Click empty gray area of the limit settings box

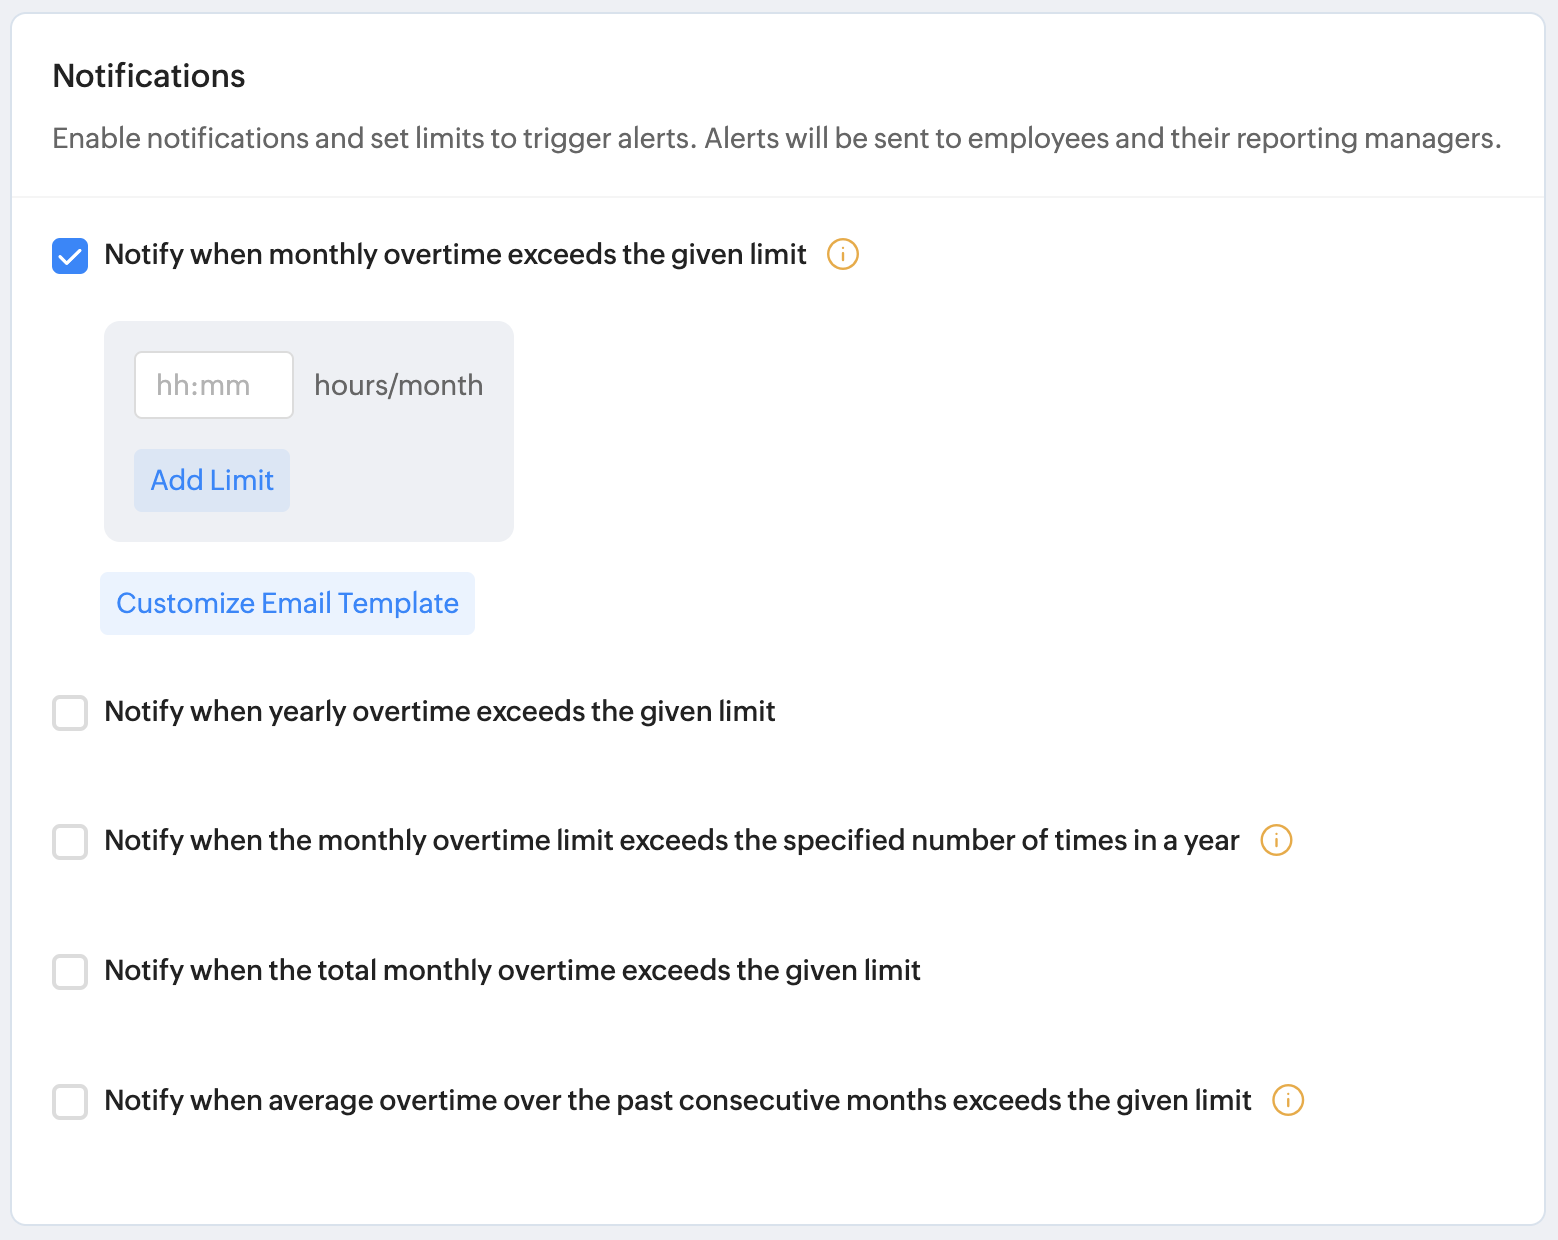tap(400, 490)
